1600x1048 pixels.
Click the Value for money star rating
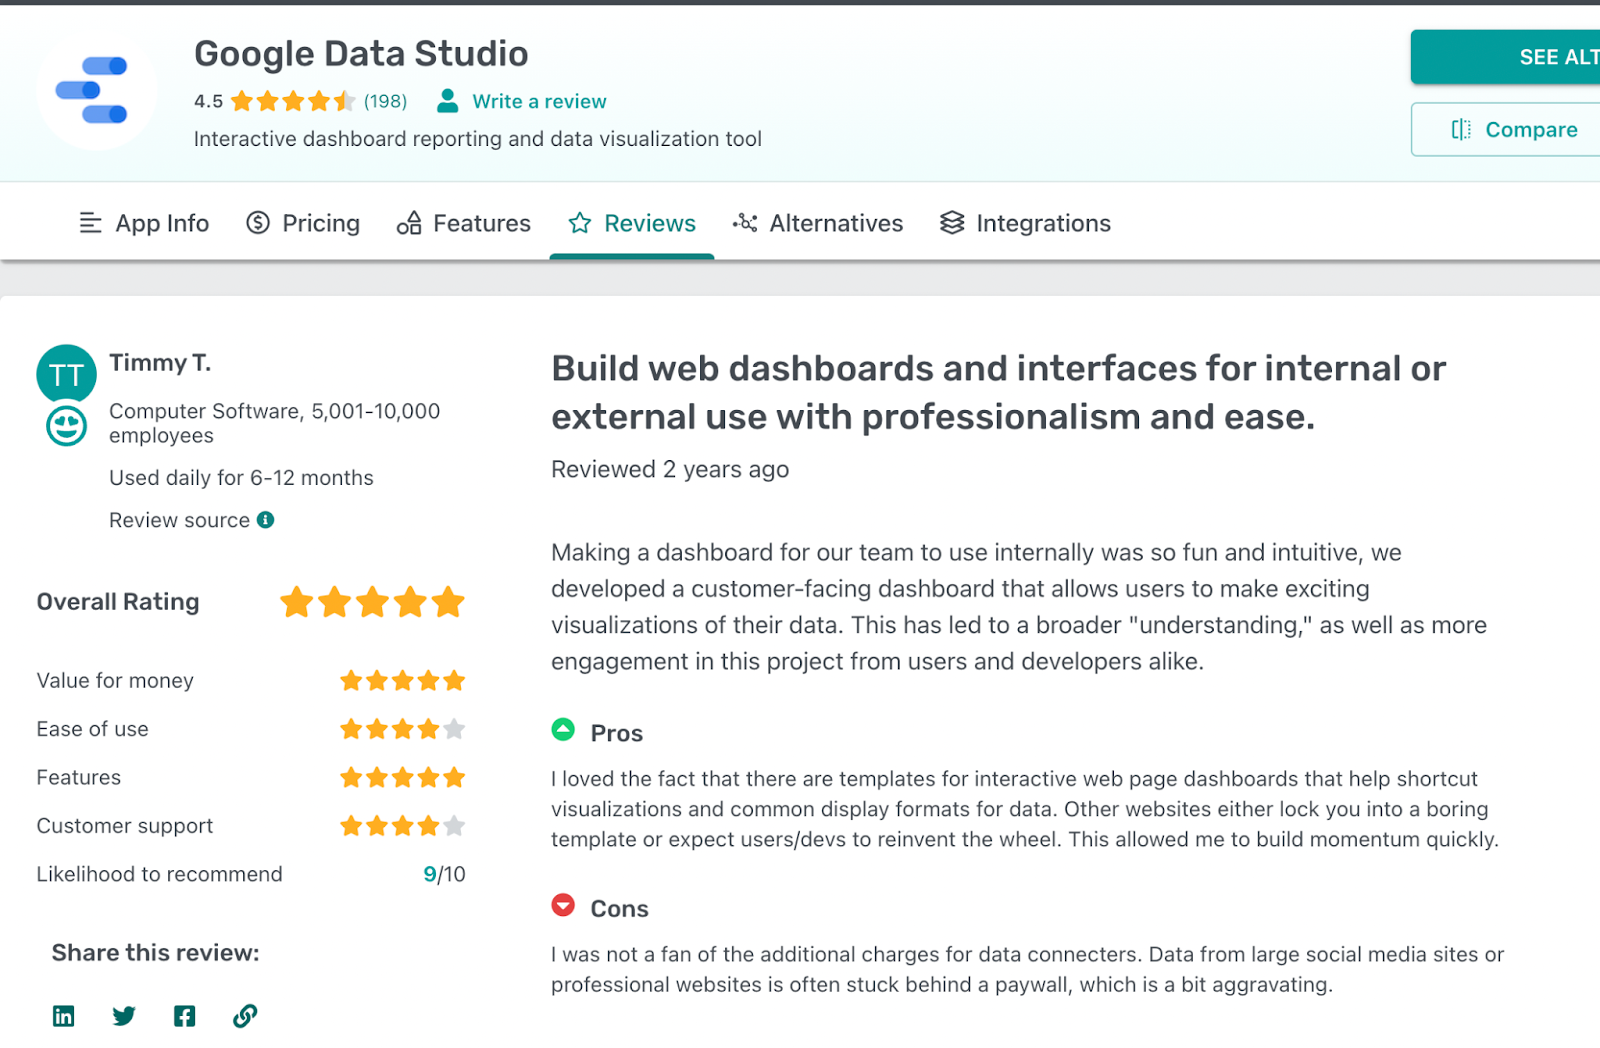point(403,680)
